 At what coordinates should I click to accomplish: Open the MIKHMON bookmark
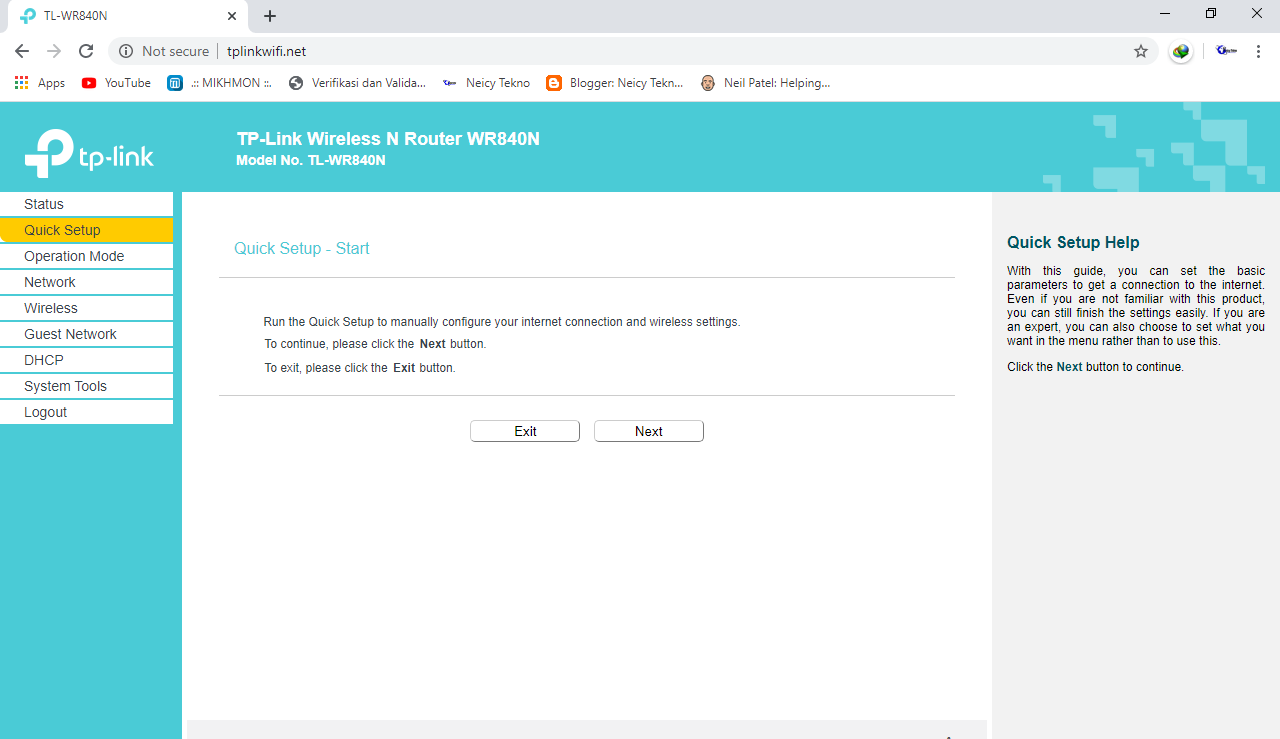pos(219,83)
